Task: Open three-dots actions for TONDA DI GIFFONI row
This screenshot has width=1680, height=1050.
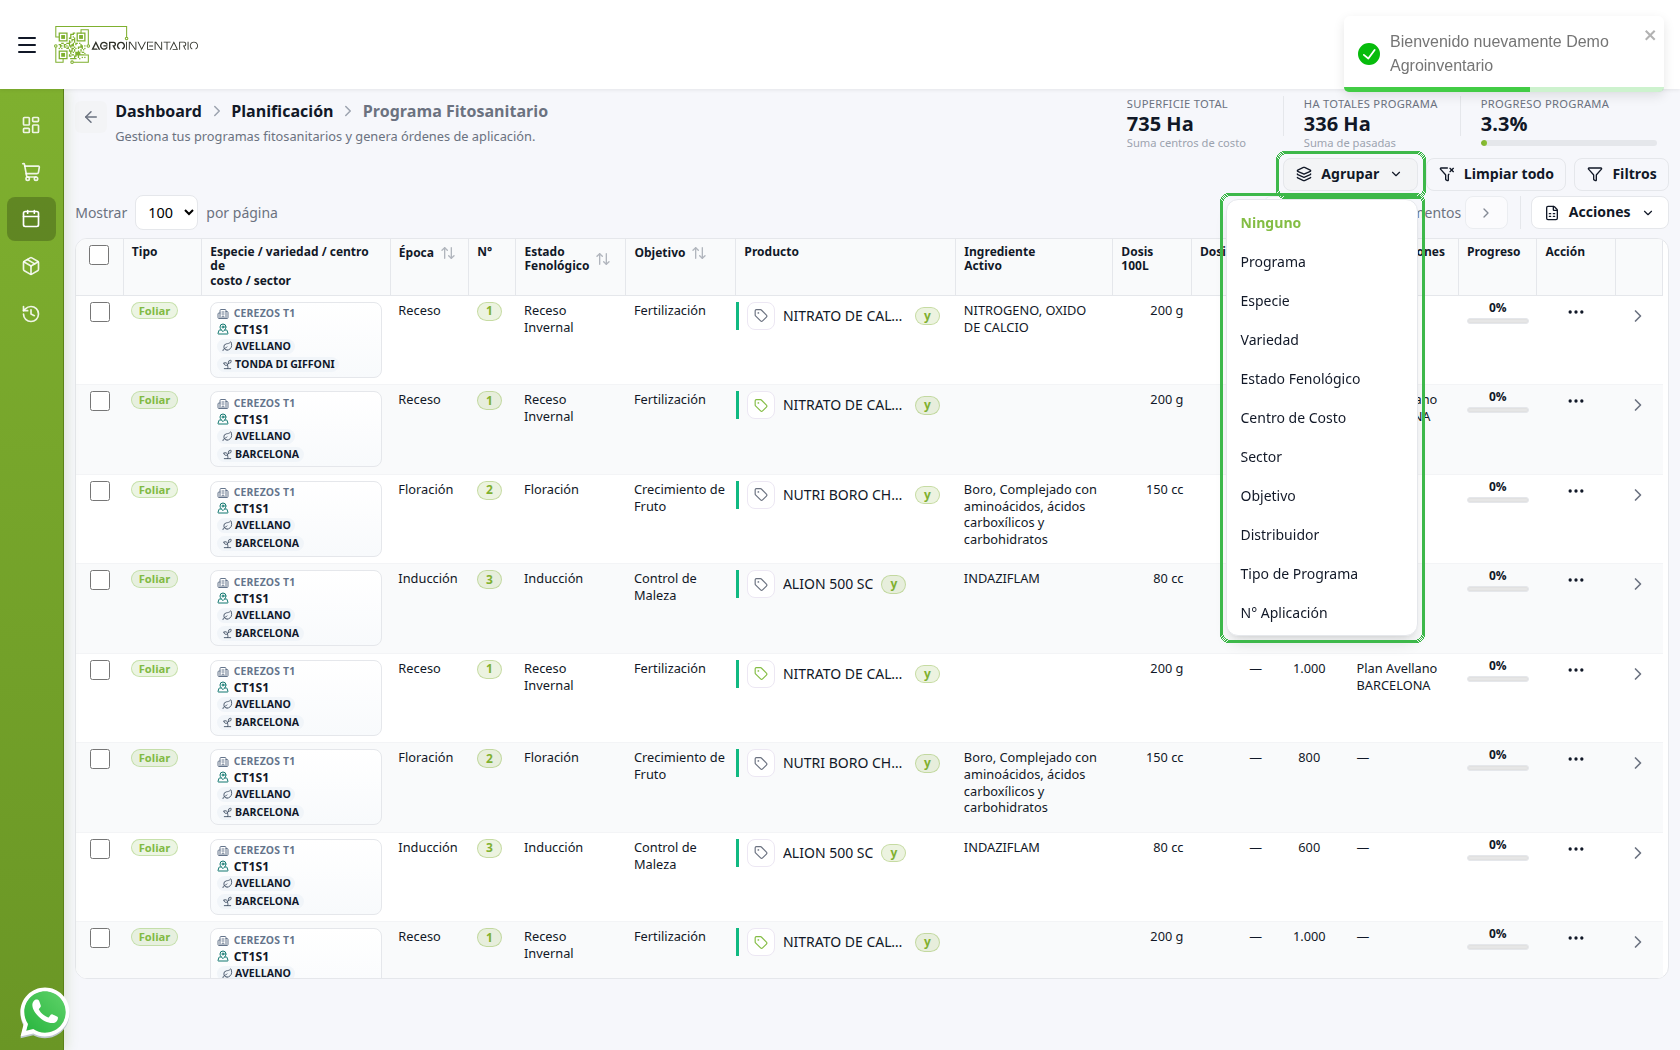Action: (1576, 312)
